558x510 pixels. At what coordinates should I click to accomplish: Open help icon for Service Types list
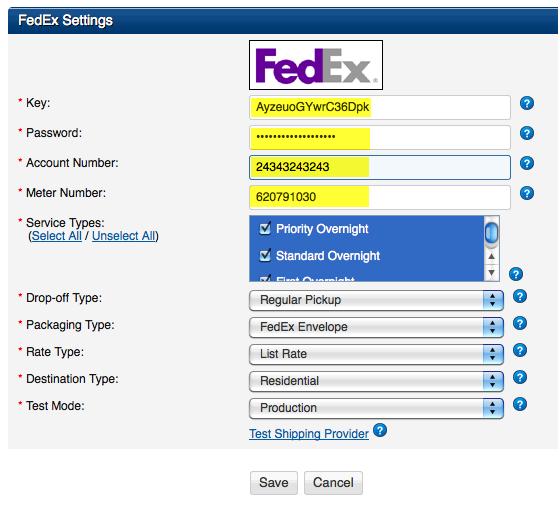(x=516, y=274)
